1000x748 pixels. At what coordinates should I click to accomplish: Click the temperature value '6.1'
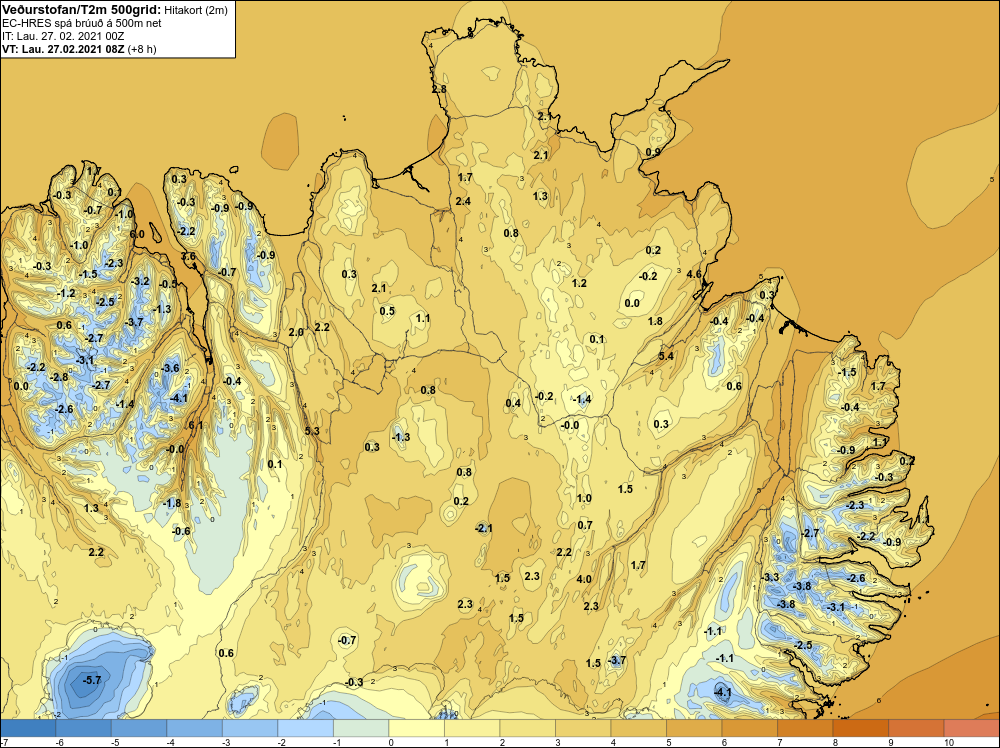(196, 425)
